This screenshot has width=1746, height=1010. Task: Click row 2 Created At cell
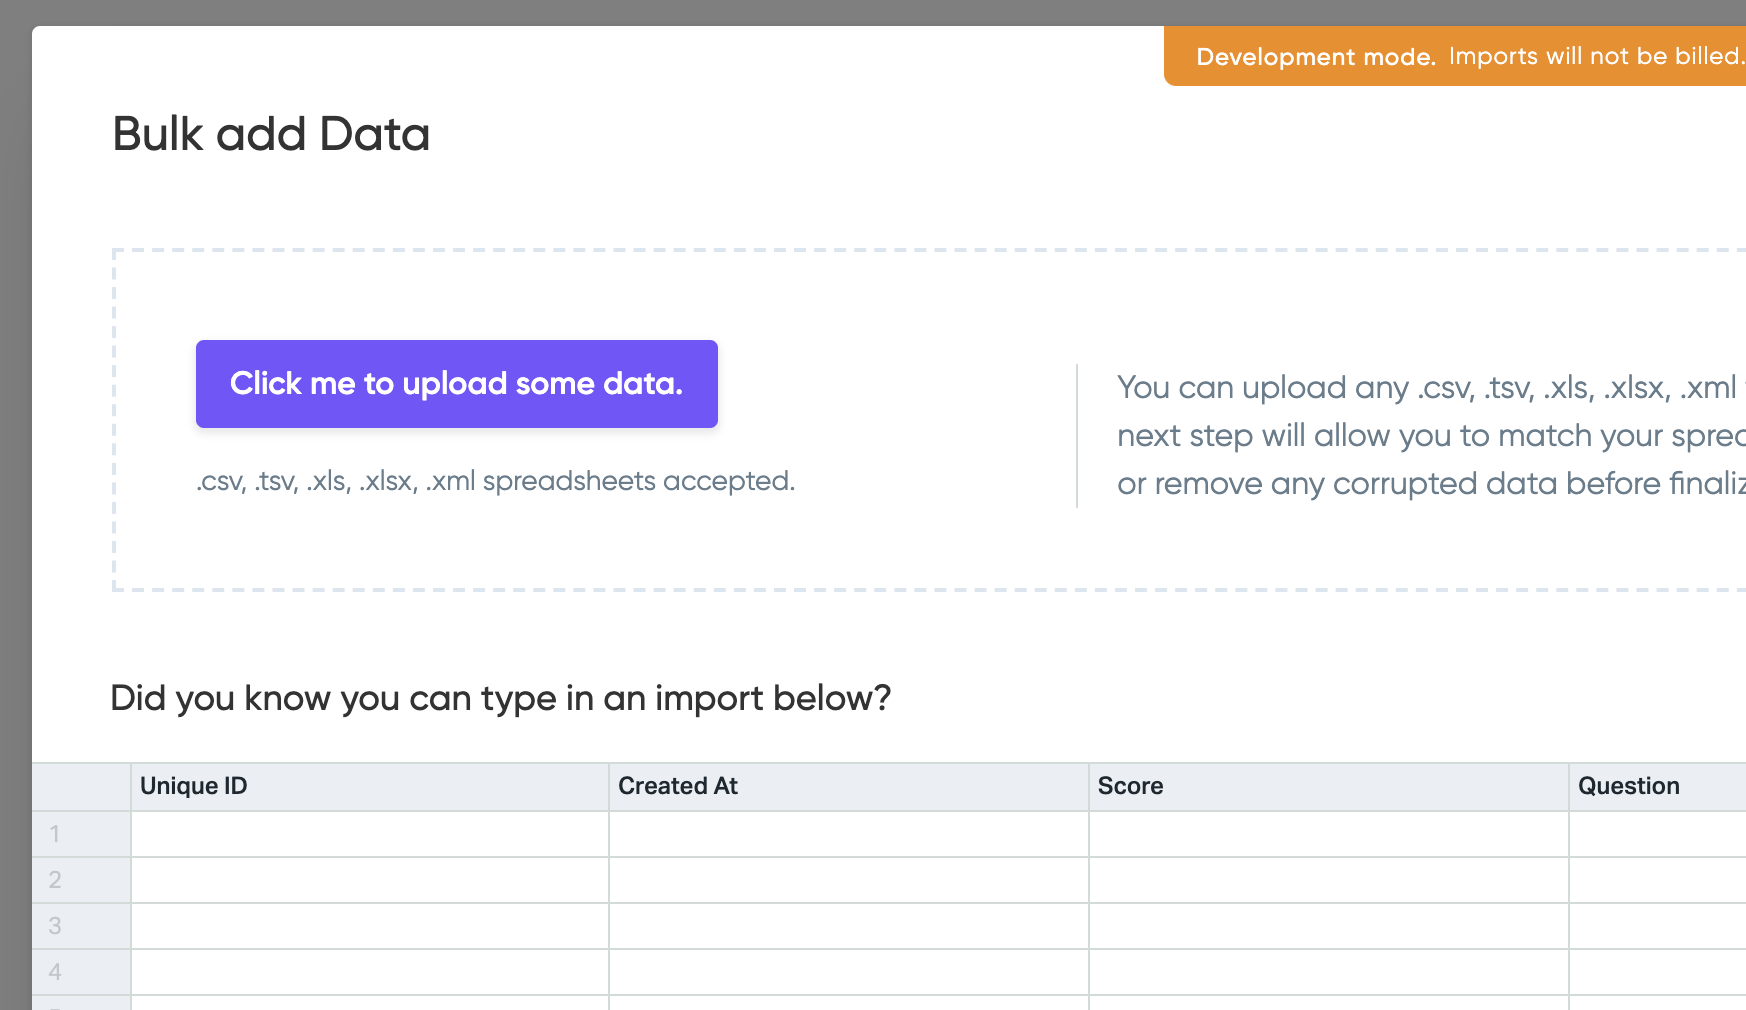[x=849, y=880]
